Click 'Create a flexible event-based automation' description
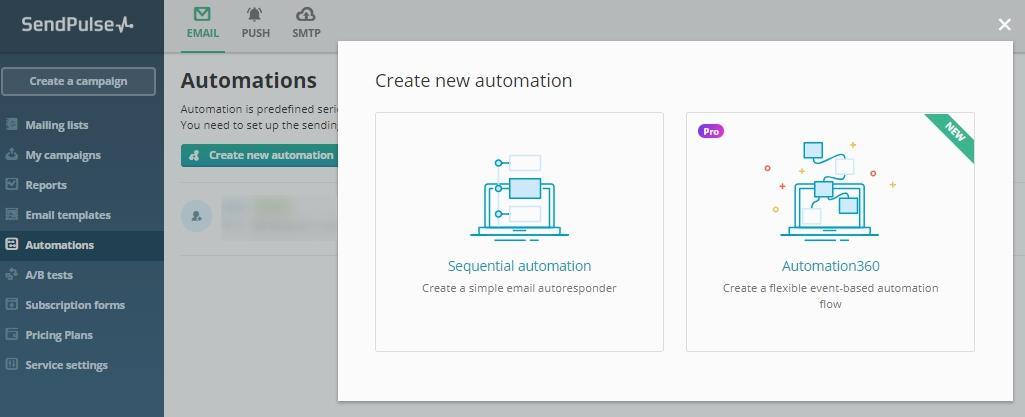The width and height of the screenshot is (1025, 417). (x=830, y=296)
